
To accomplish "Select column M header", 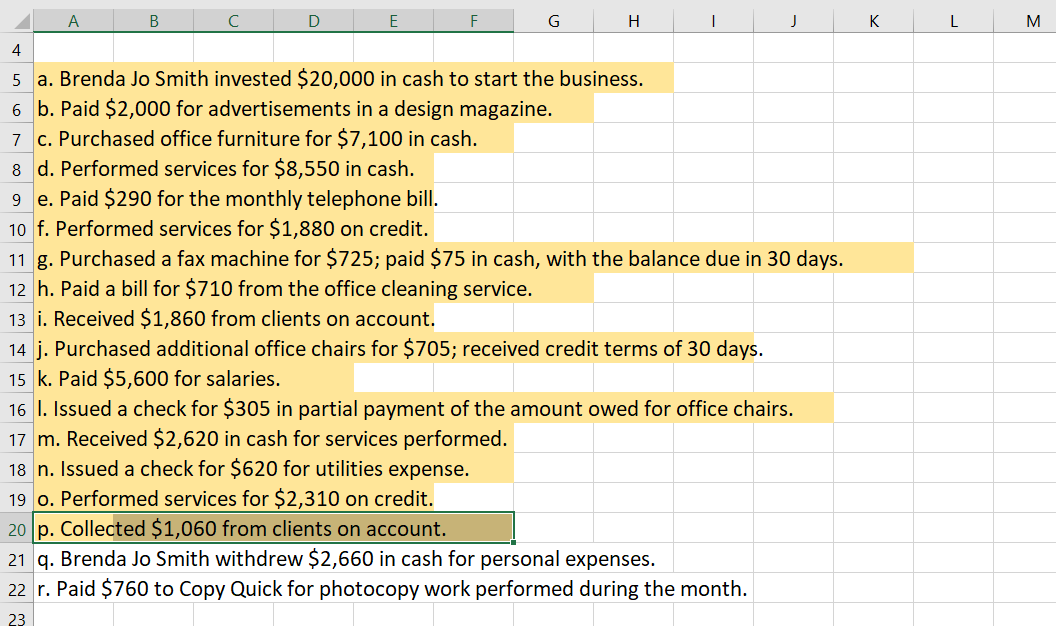I will [1033, 18].
